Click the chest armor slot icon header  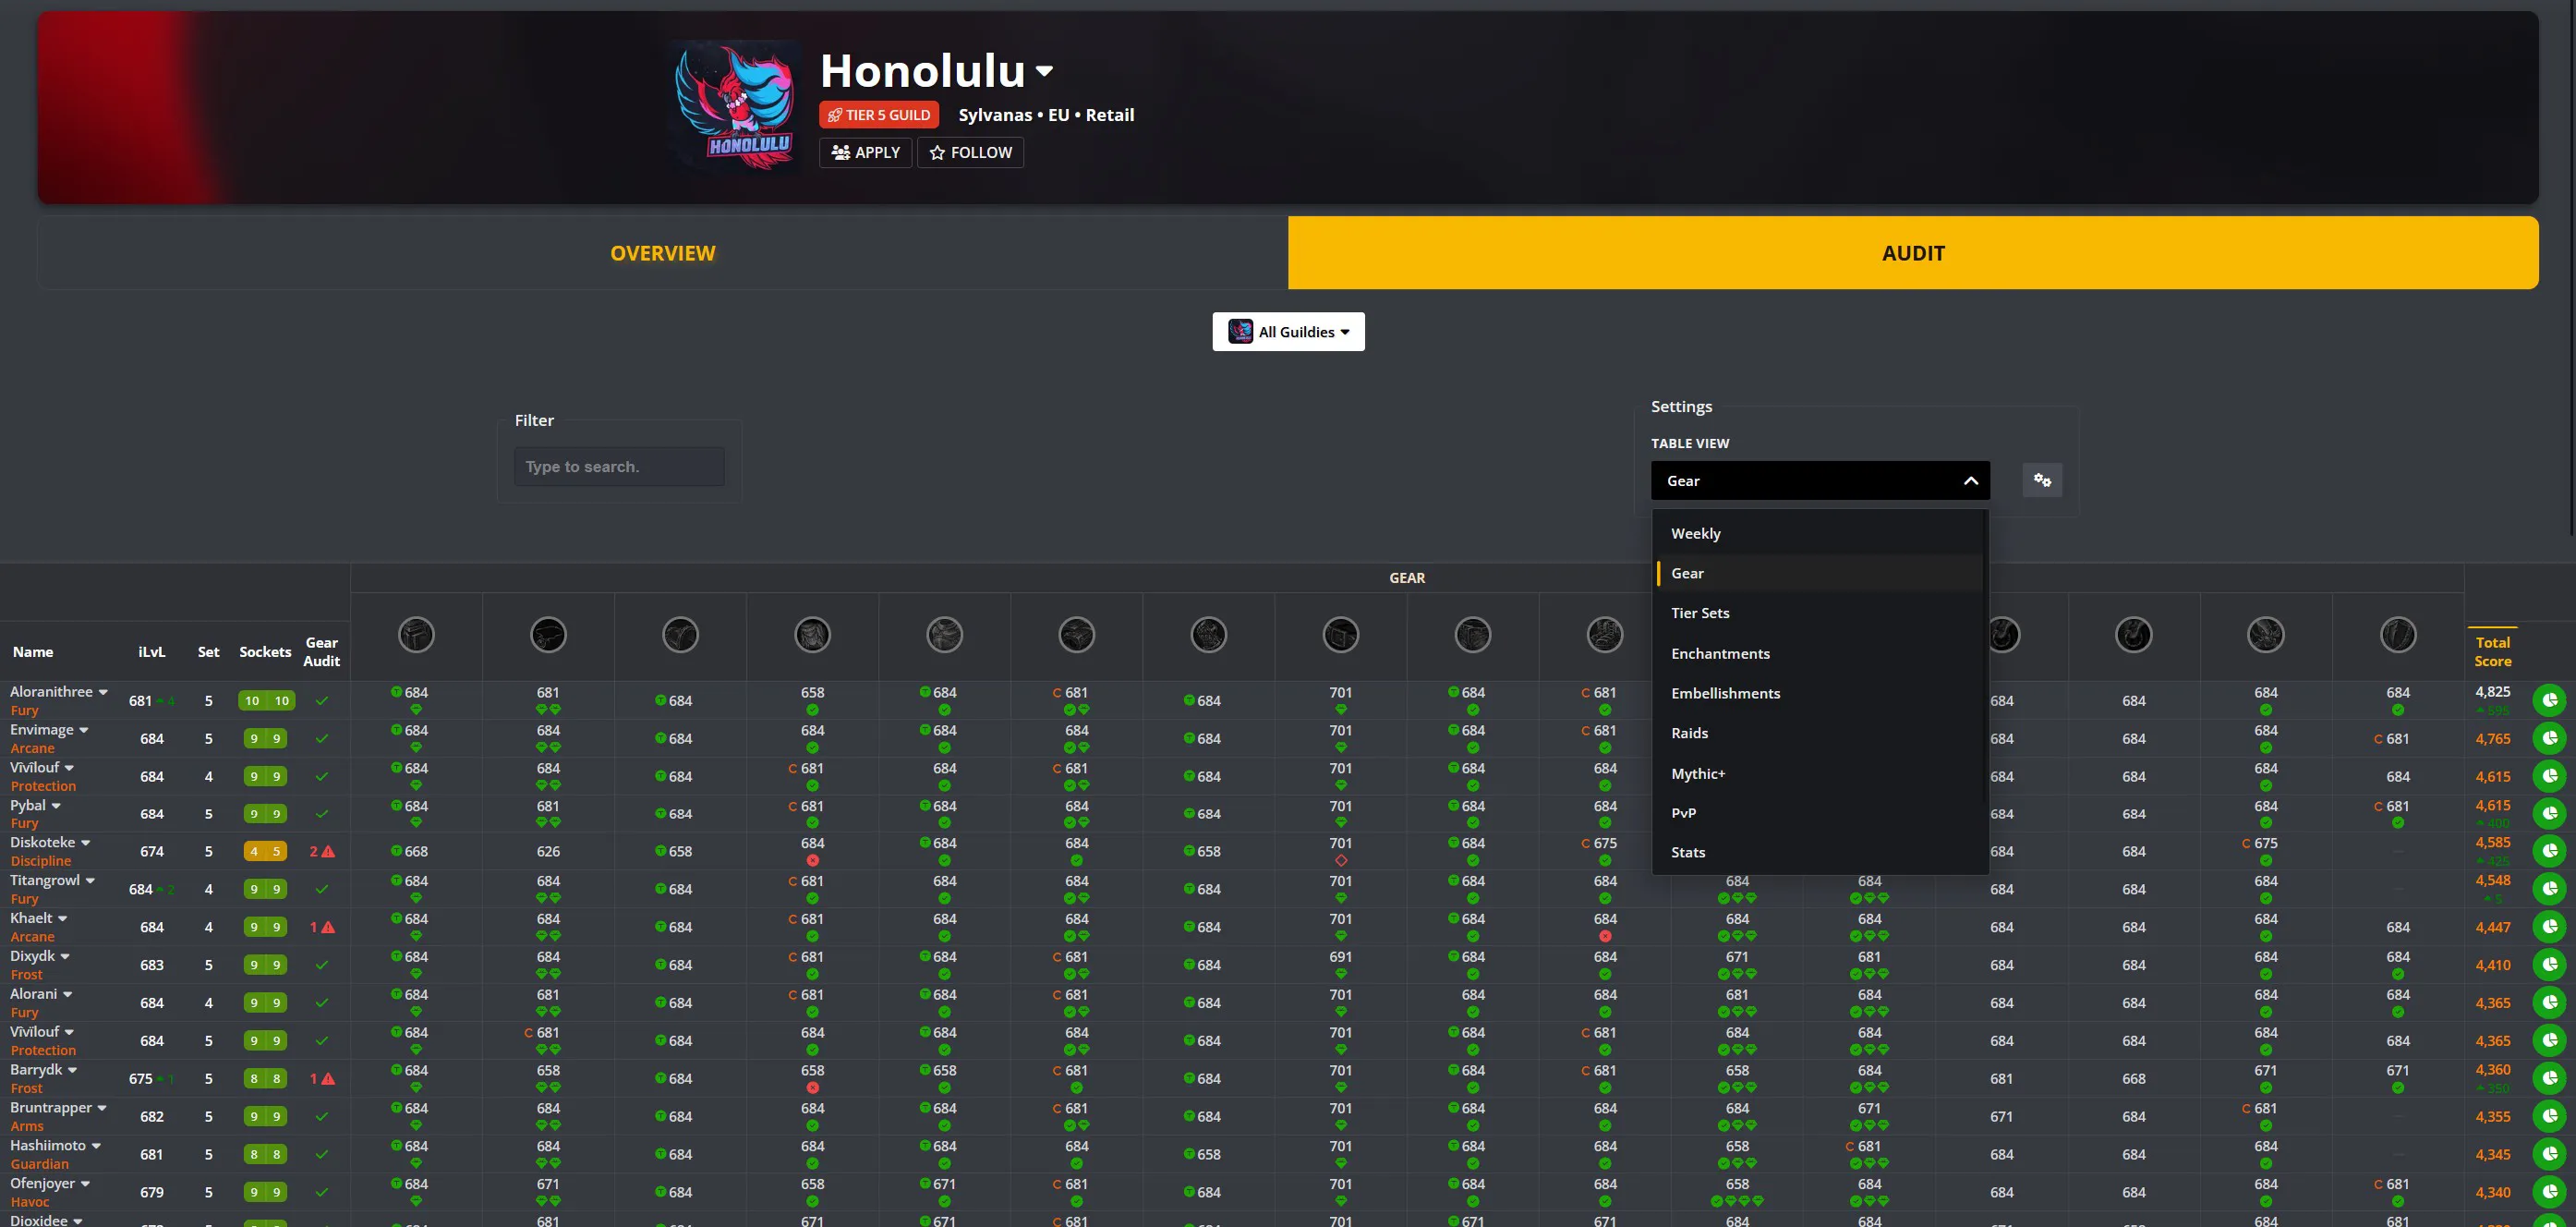944,635
